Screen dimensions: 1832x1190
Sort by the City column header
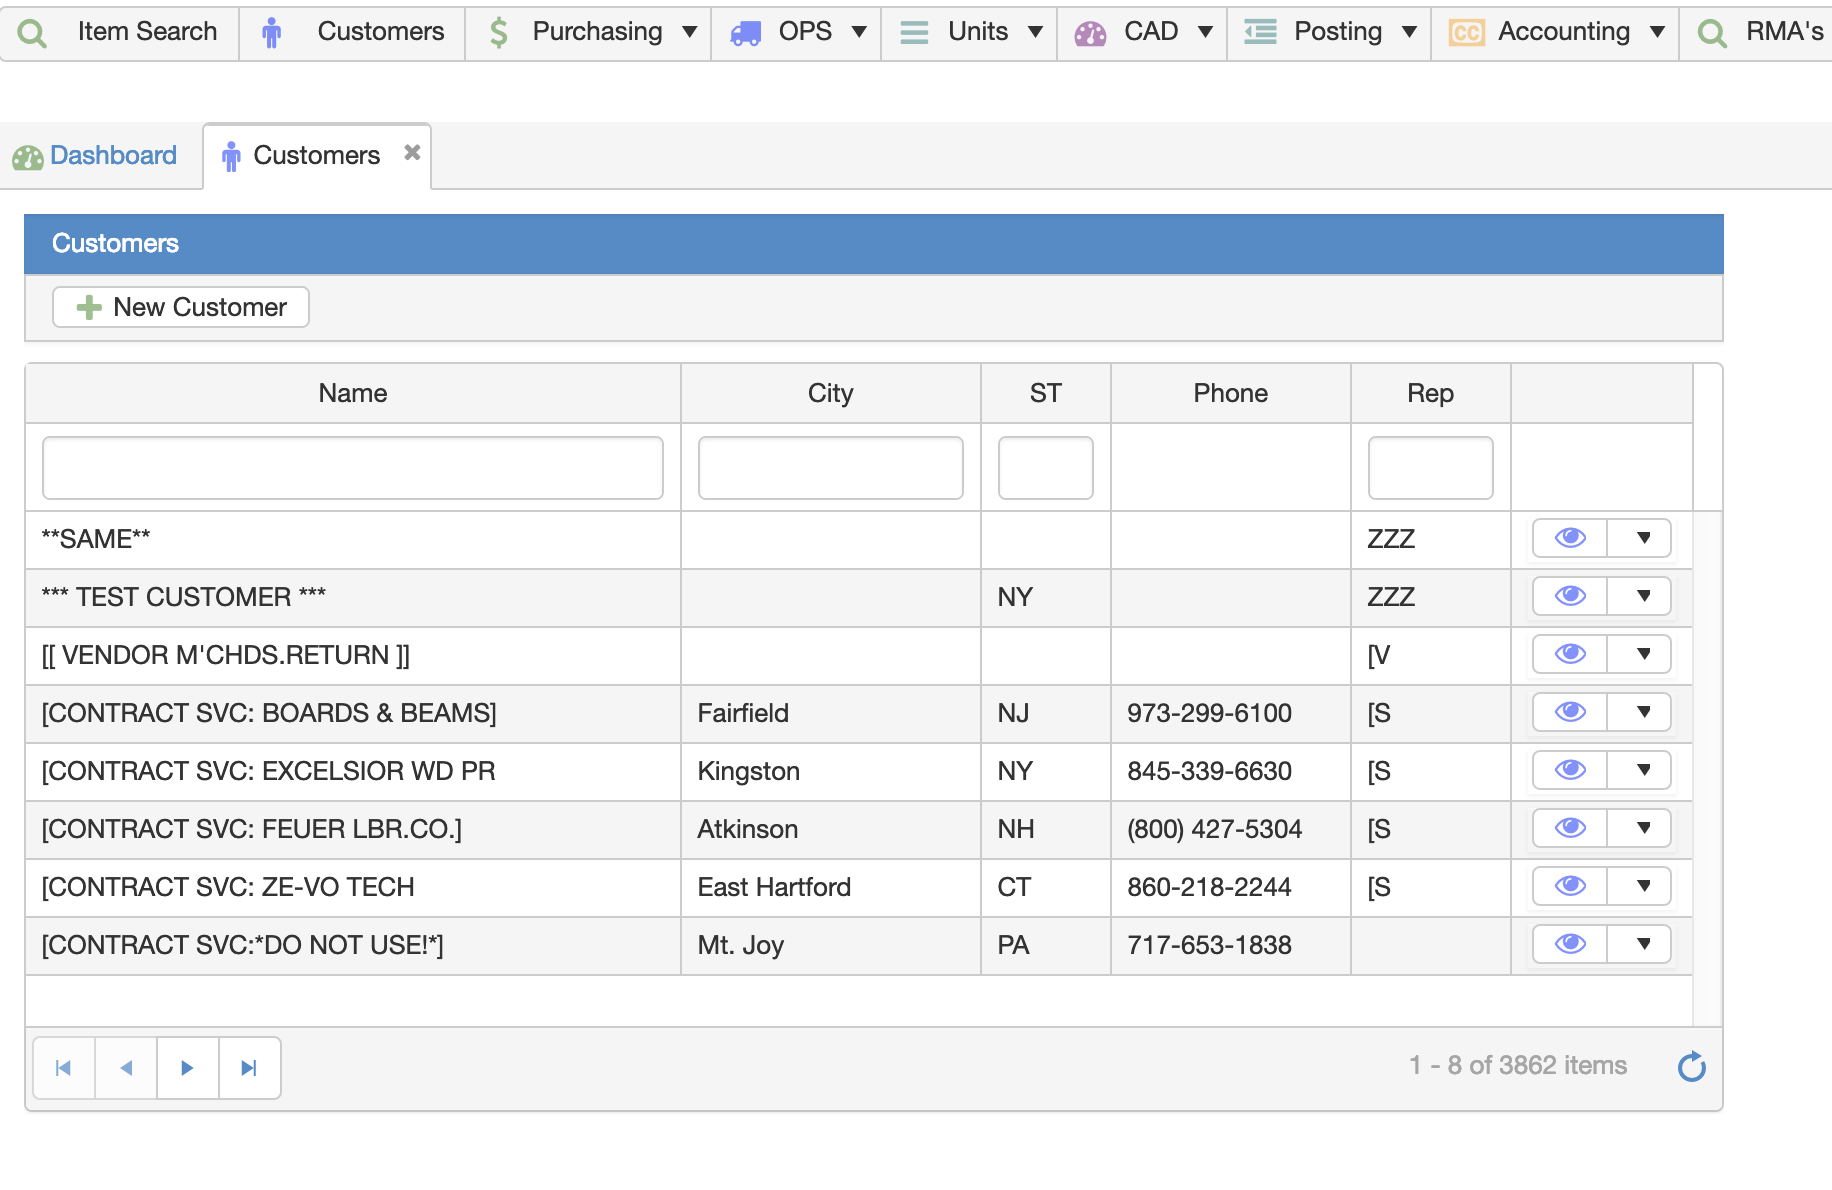[x=831, y=393]
